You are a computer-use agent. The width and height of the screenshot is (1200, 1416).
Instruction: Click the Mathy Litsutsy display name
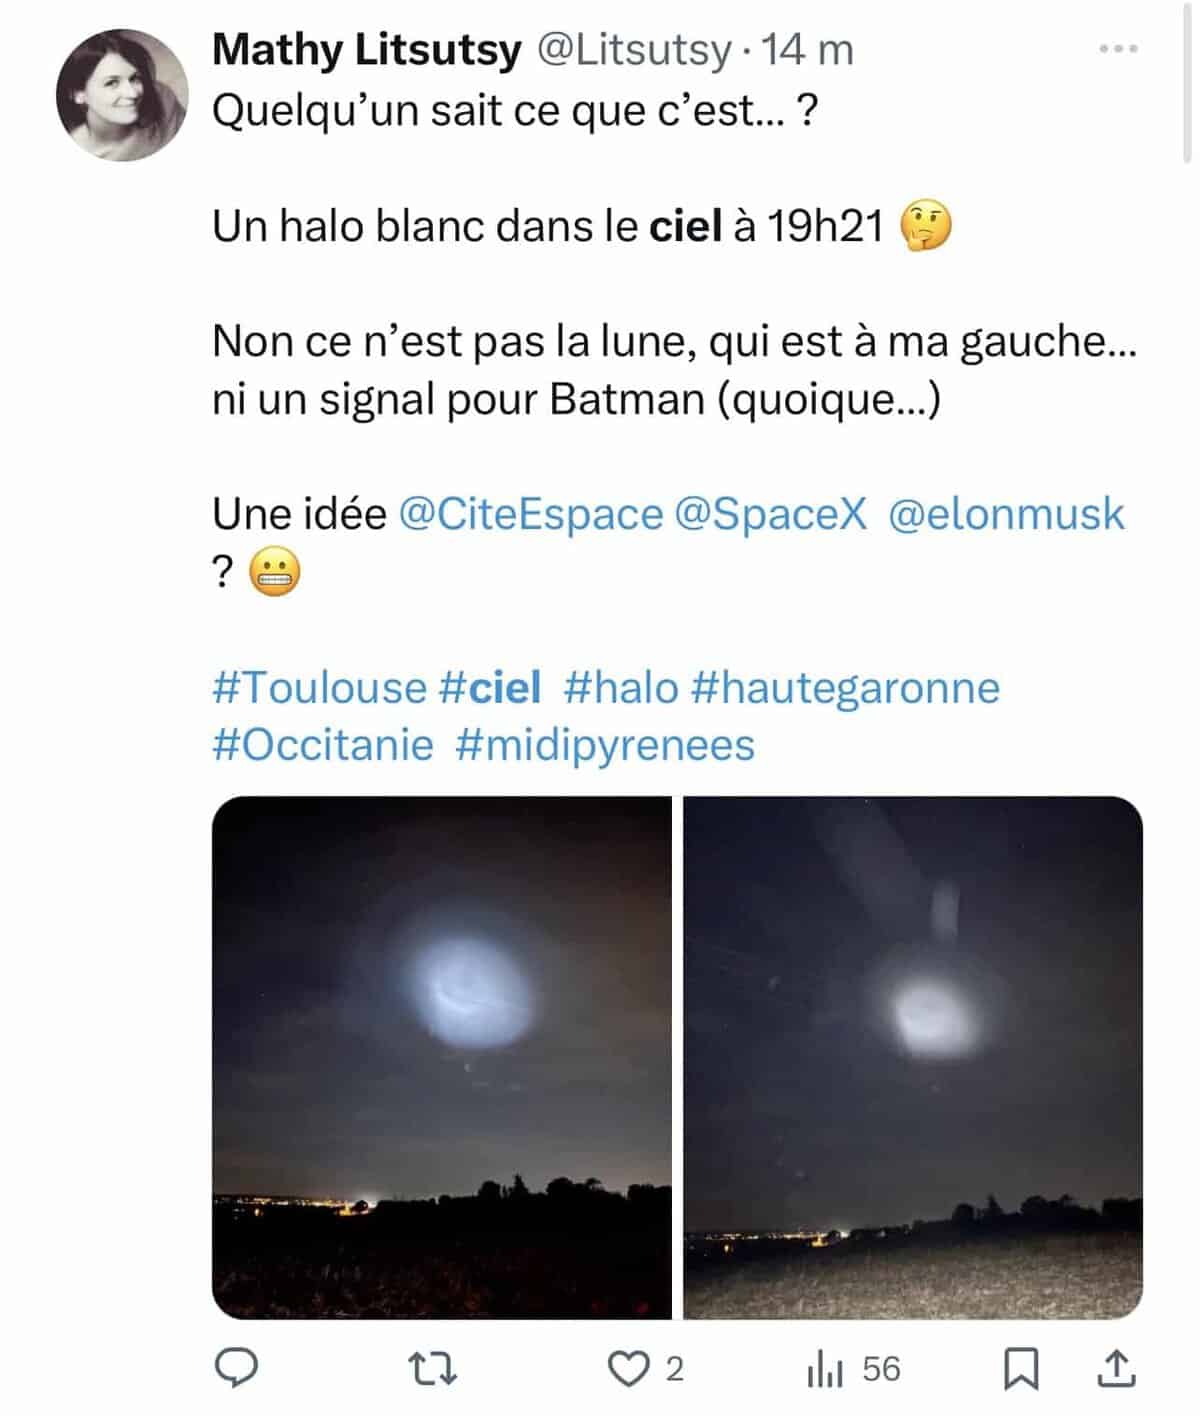tap(366, 50)
